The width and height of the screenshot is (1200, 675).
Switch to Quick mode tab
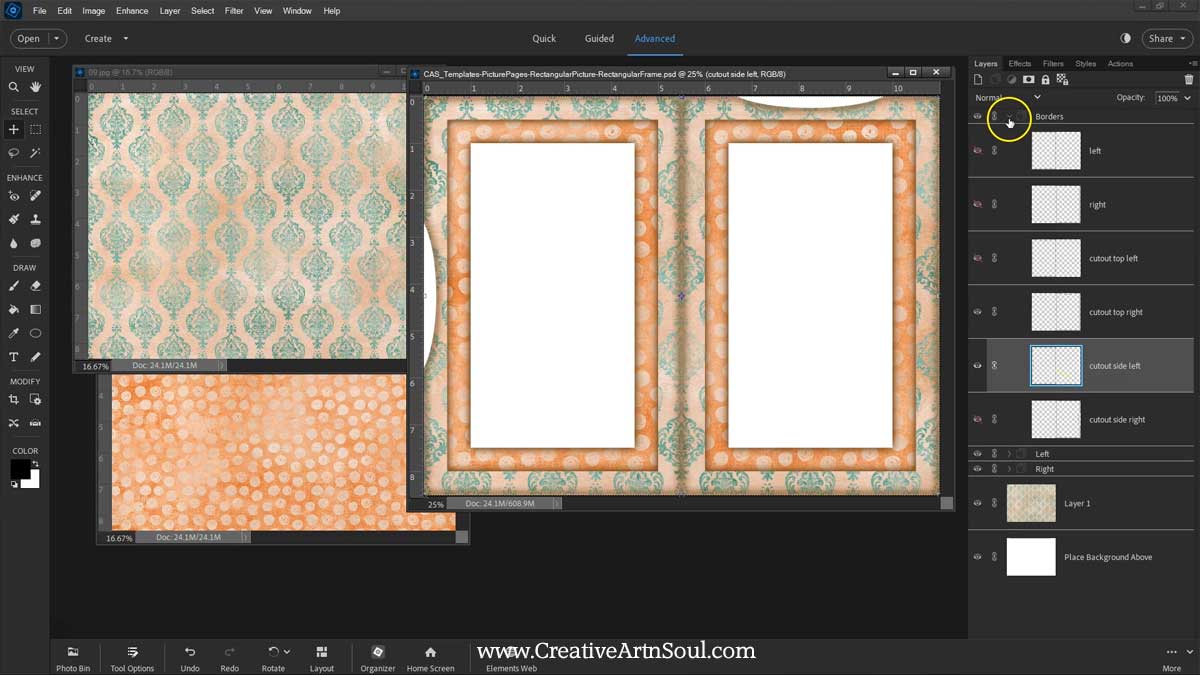click(x=544, y=38)
